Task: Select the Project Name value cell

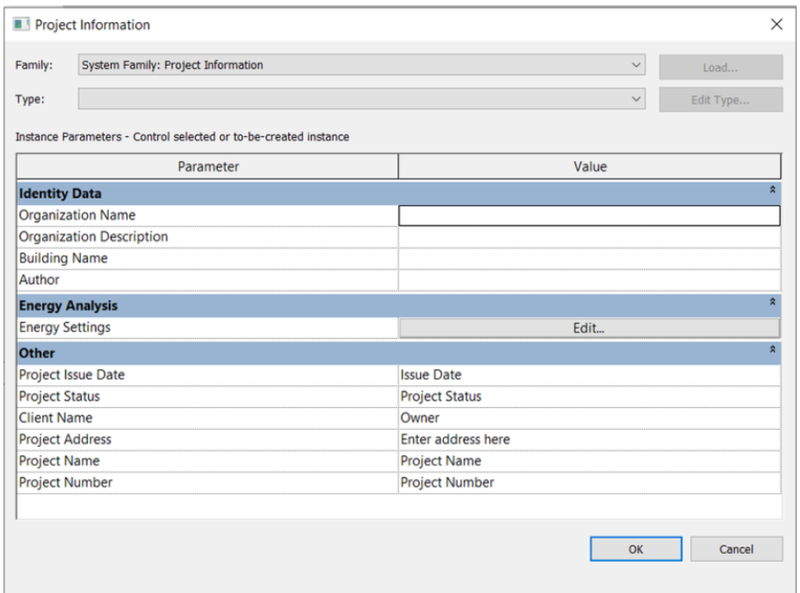Action: coord(589,461)
